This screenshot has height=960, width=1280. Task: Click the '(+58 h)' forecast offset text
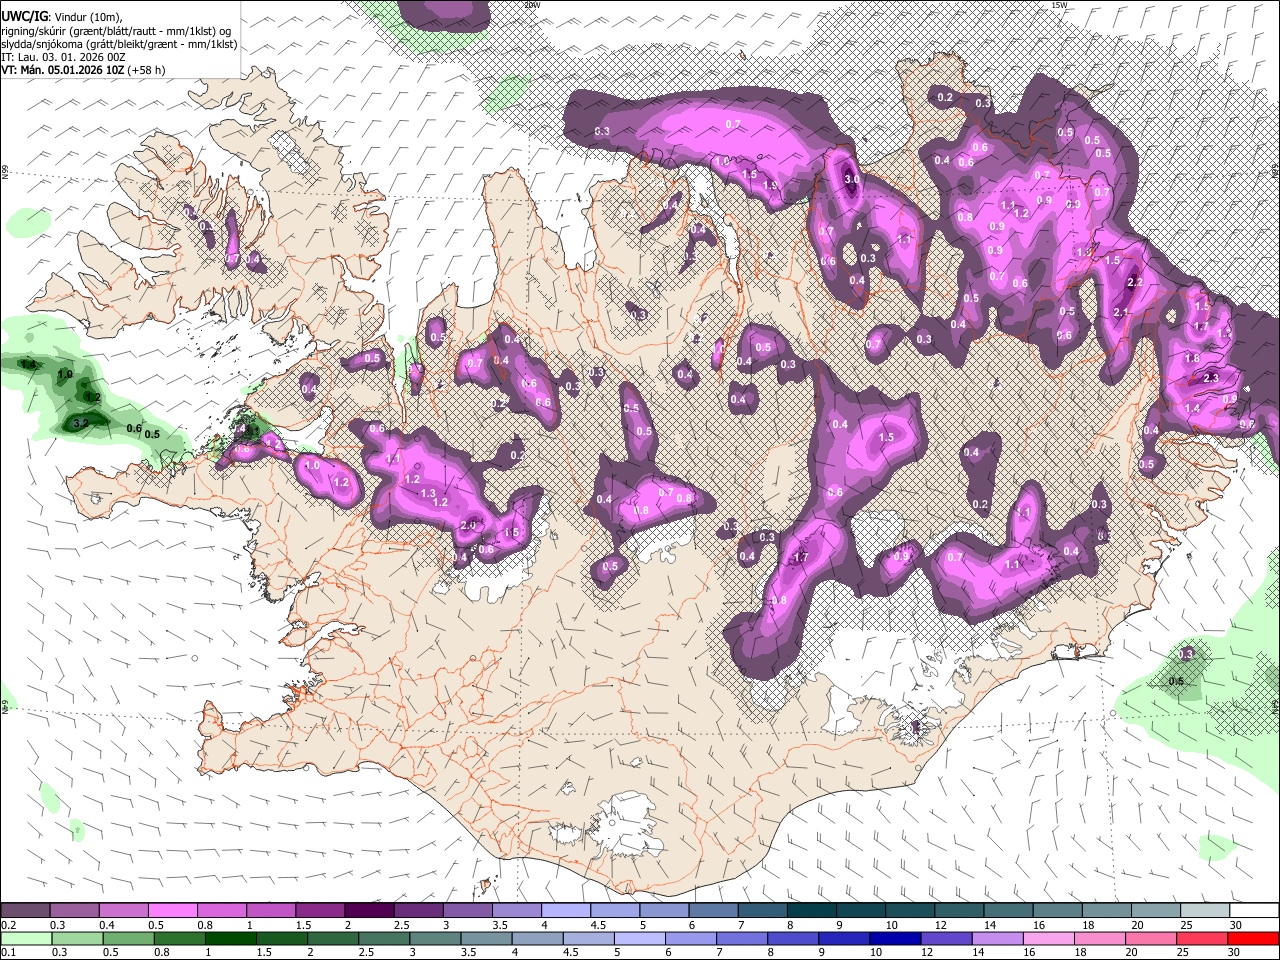tap(147, 70)
